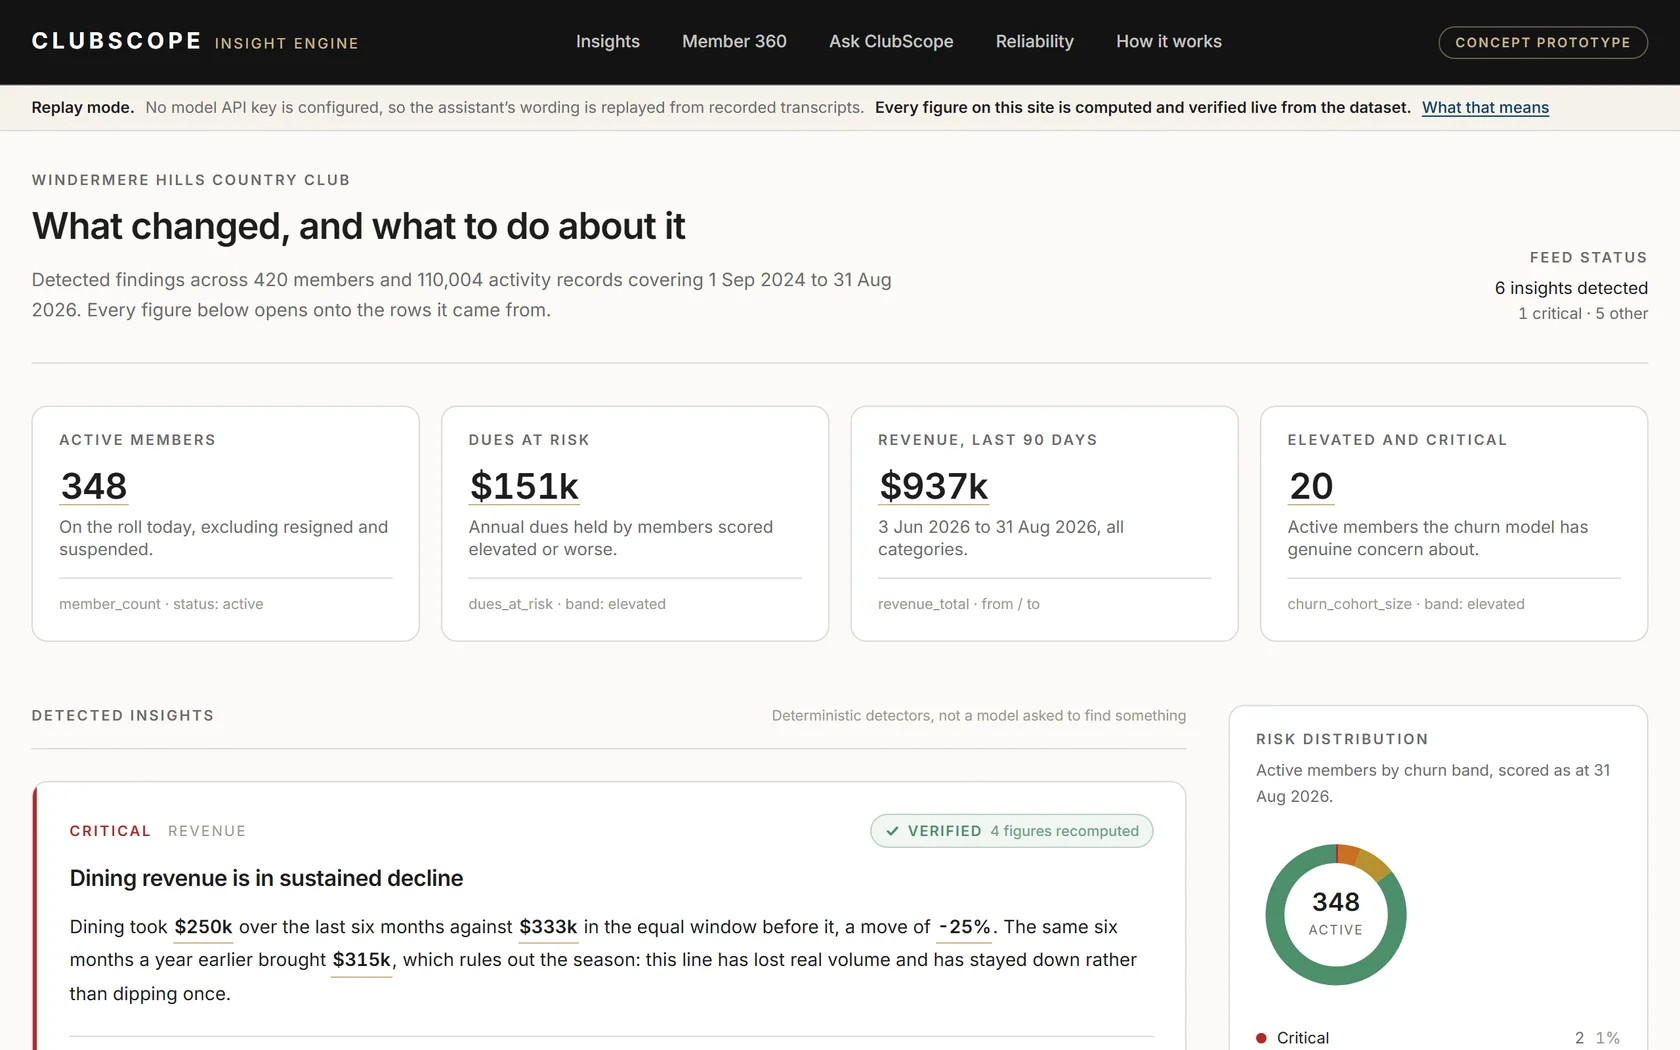Follow the 'What that means' link
Image resolution: width=1680 pixels, height=1050 pixels.
tap(1485, 107)
